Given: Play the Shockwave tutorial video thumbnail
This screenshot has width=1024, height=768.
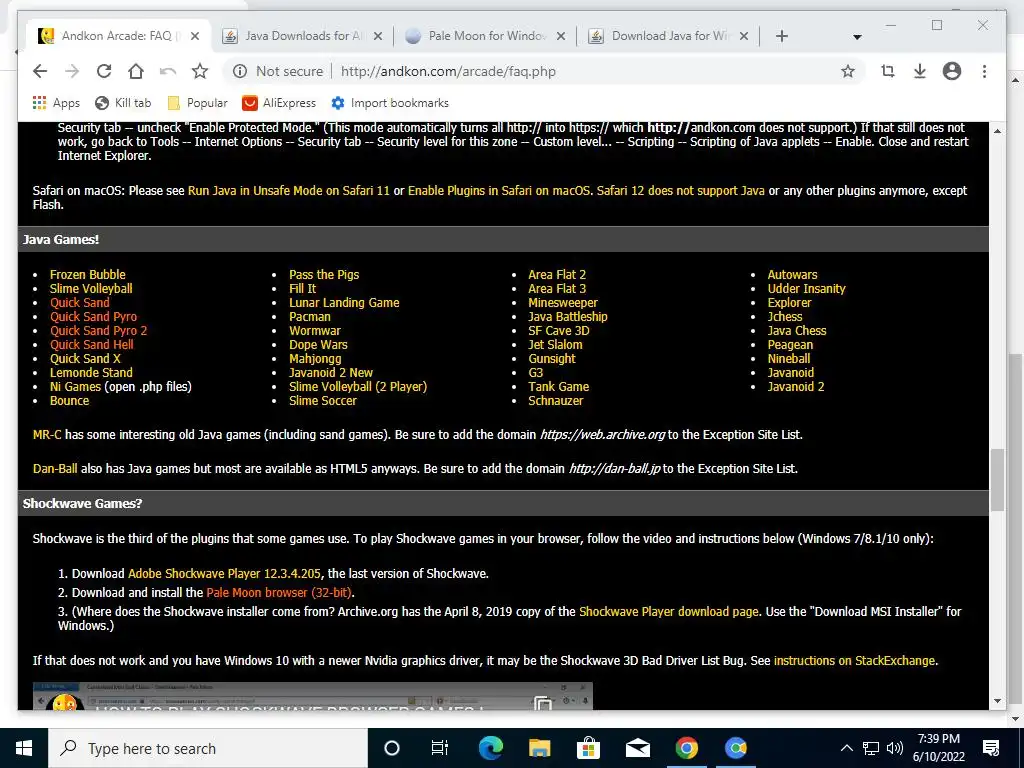Looking at the screenshot, I should (x=313, y=696).
